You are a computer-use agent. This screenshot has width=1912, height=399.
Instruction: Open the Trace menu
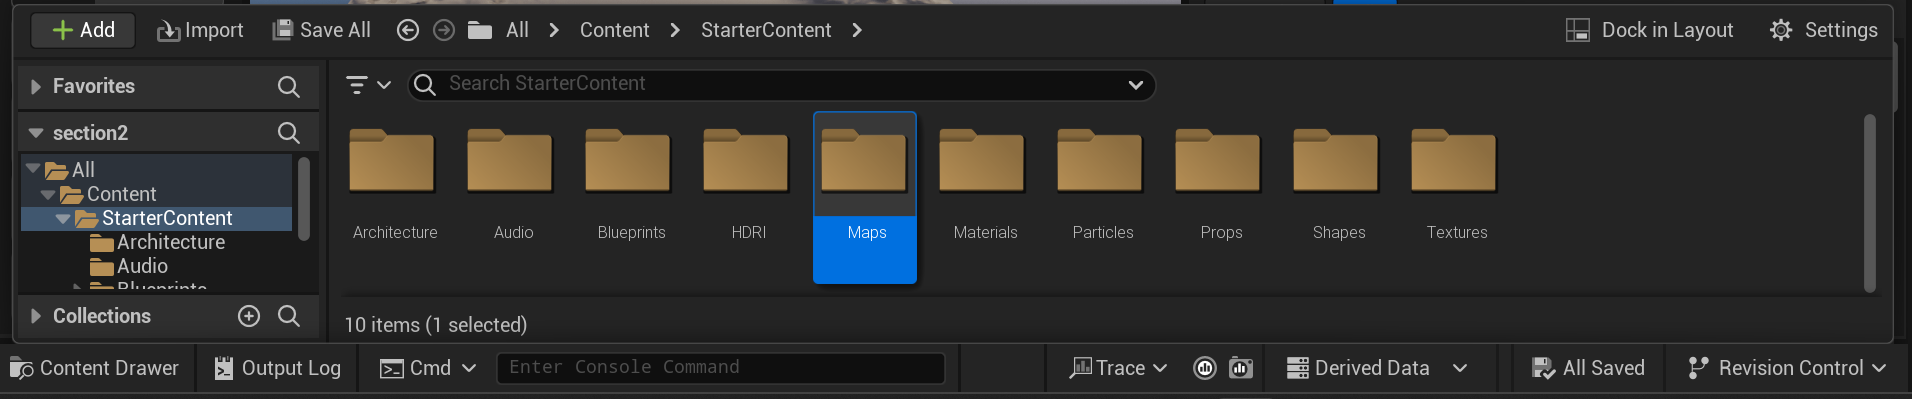[1118, 368]
